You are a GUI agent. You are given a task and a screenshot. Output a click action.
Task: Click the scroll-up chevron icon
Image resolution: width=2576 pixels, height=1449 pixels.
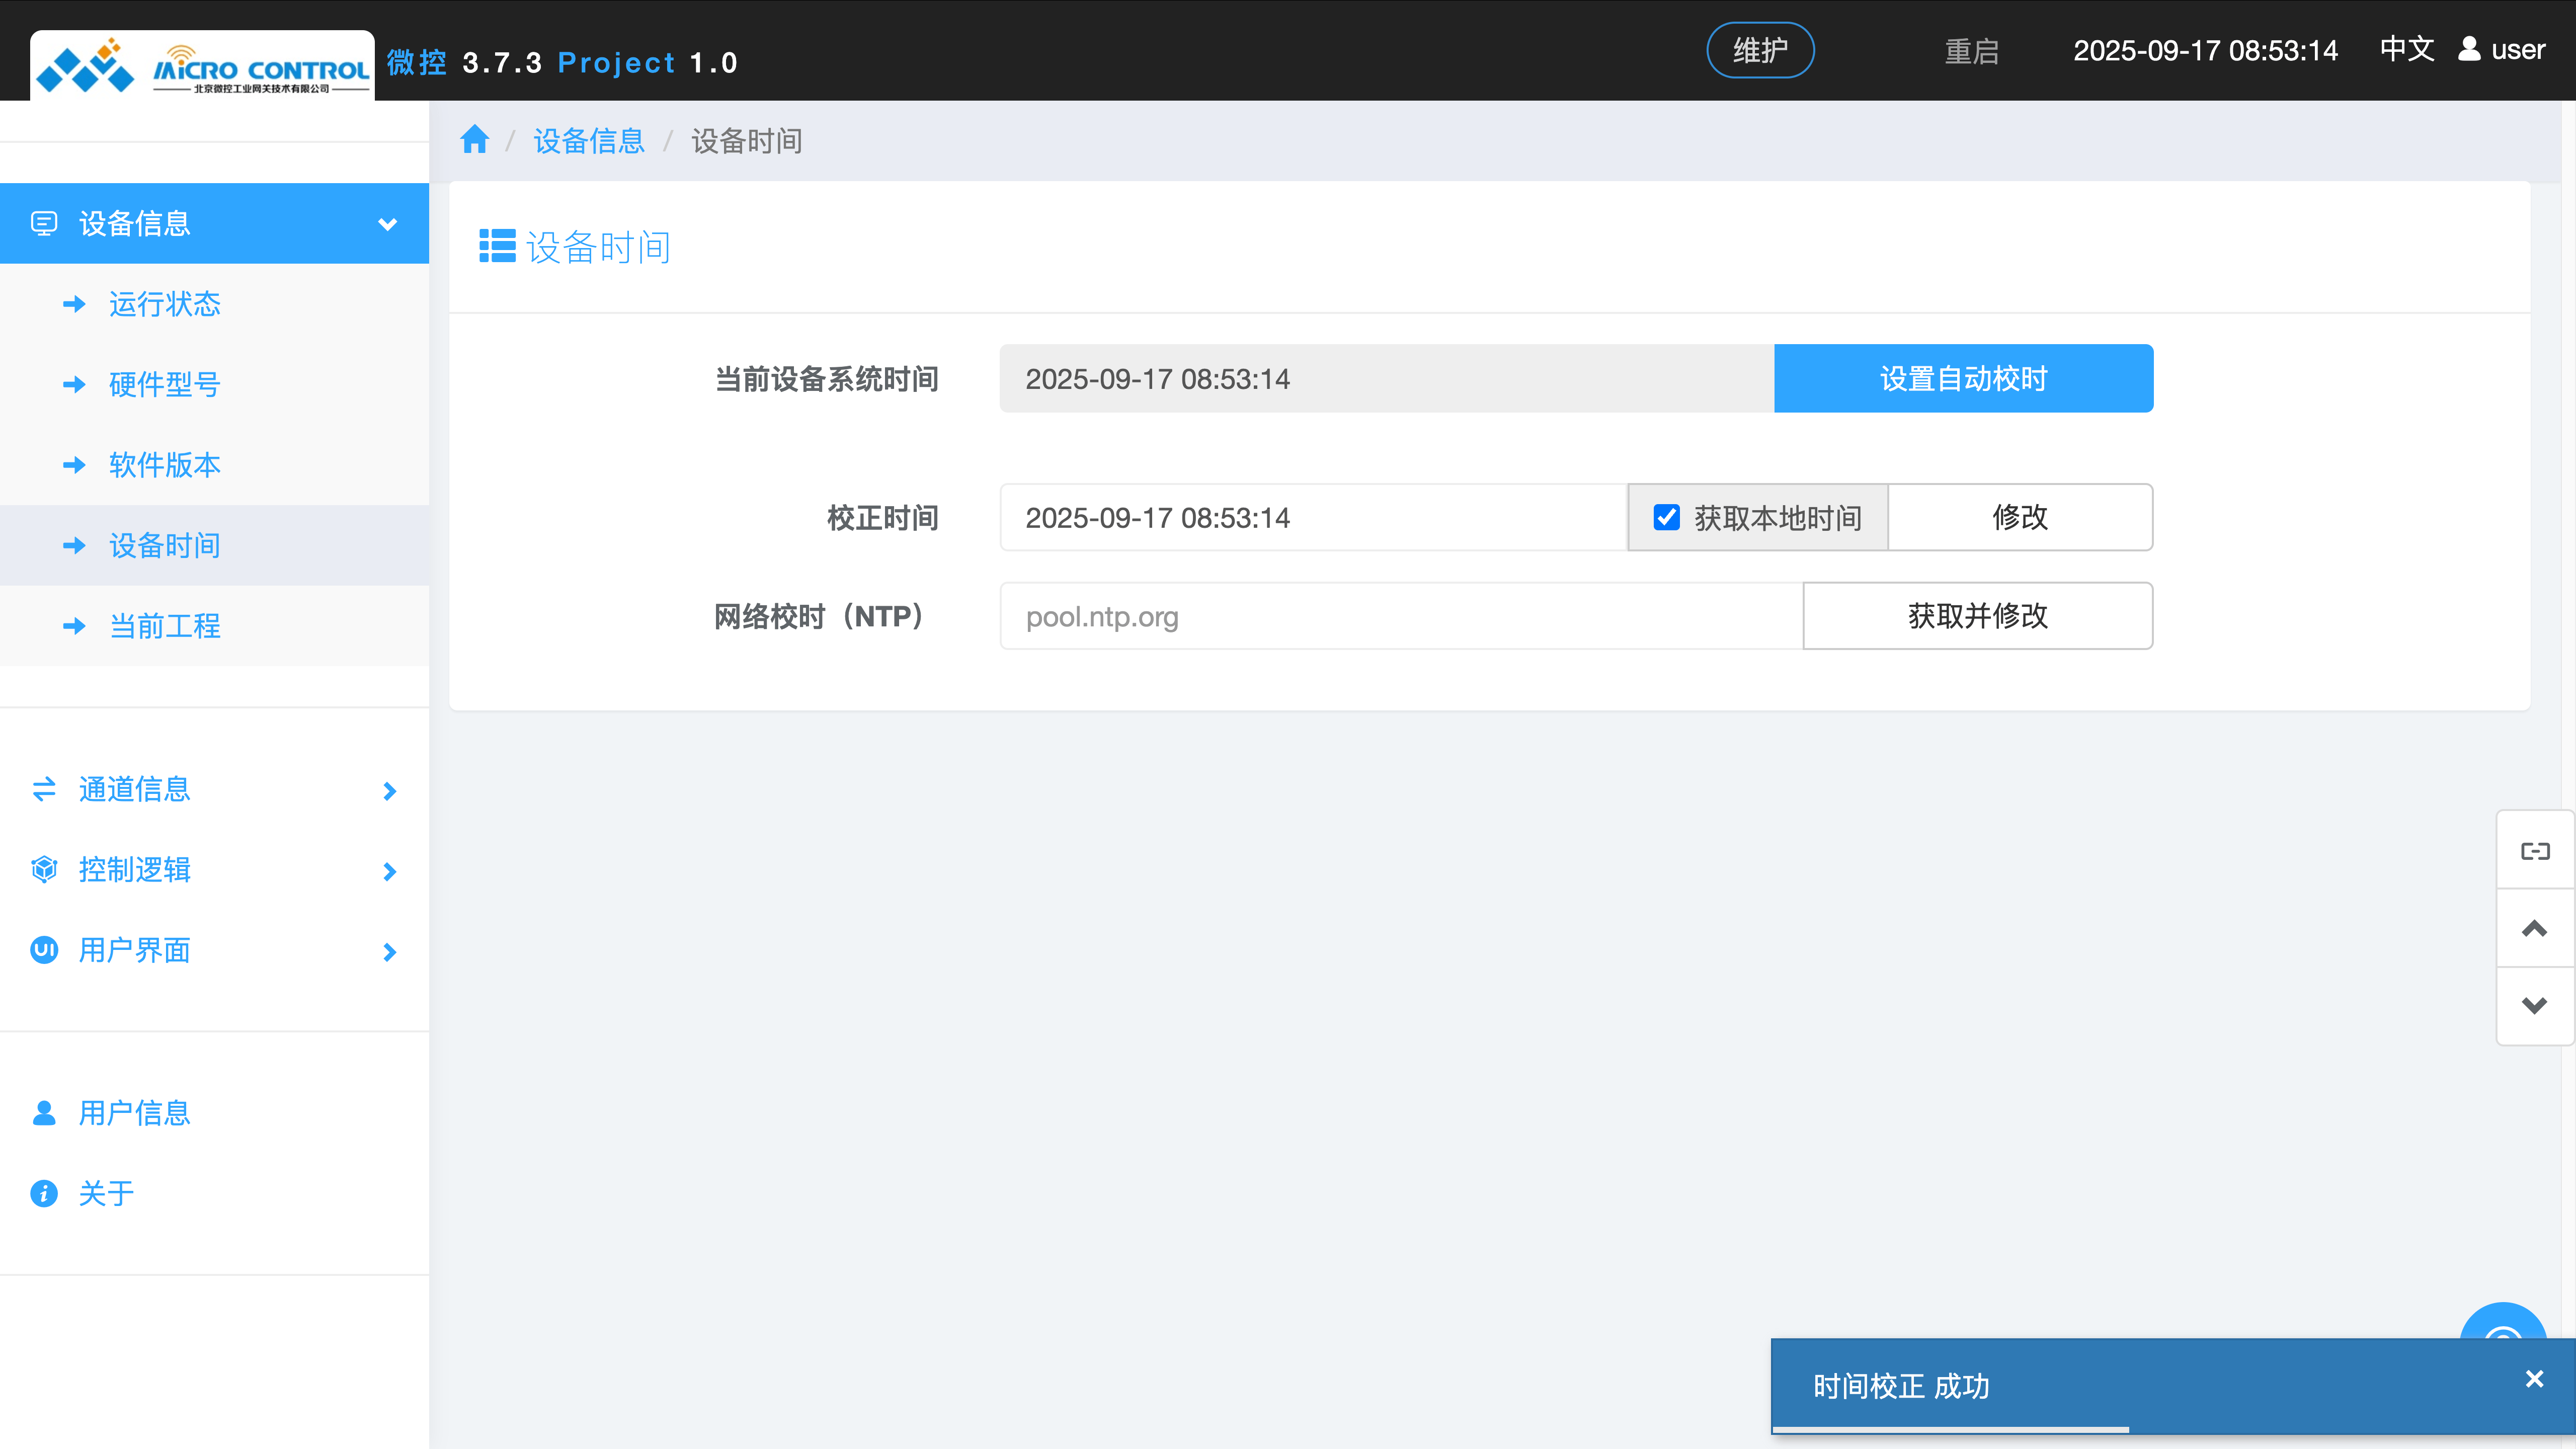click(2534, 929)
